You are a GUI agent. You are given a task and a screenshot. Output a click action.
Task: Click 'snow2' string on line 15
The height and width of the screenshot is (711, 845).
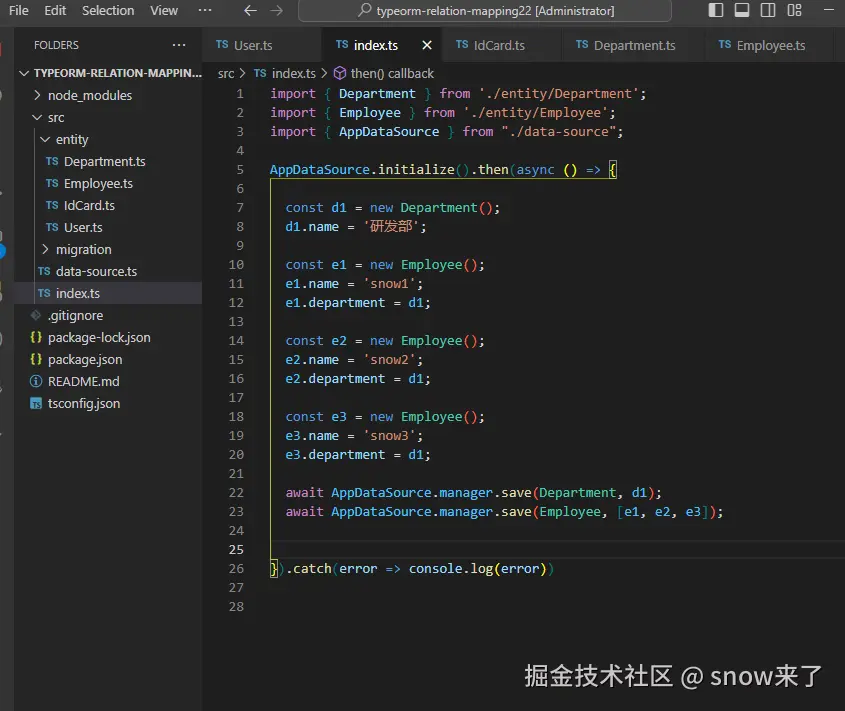(389, 360)
